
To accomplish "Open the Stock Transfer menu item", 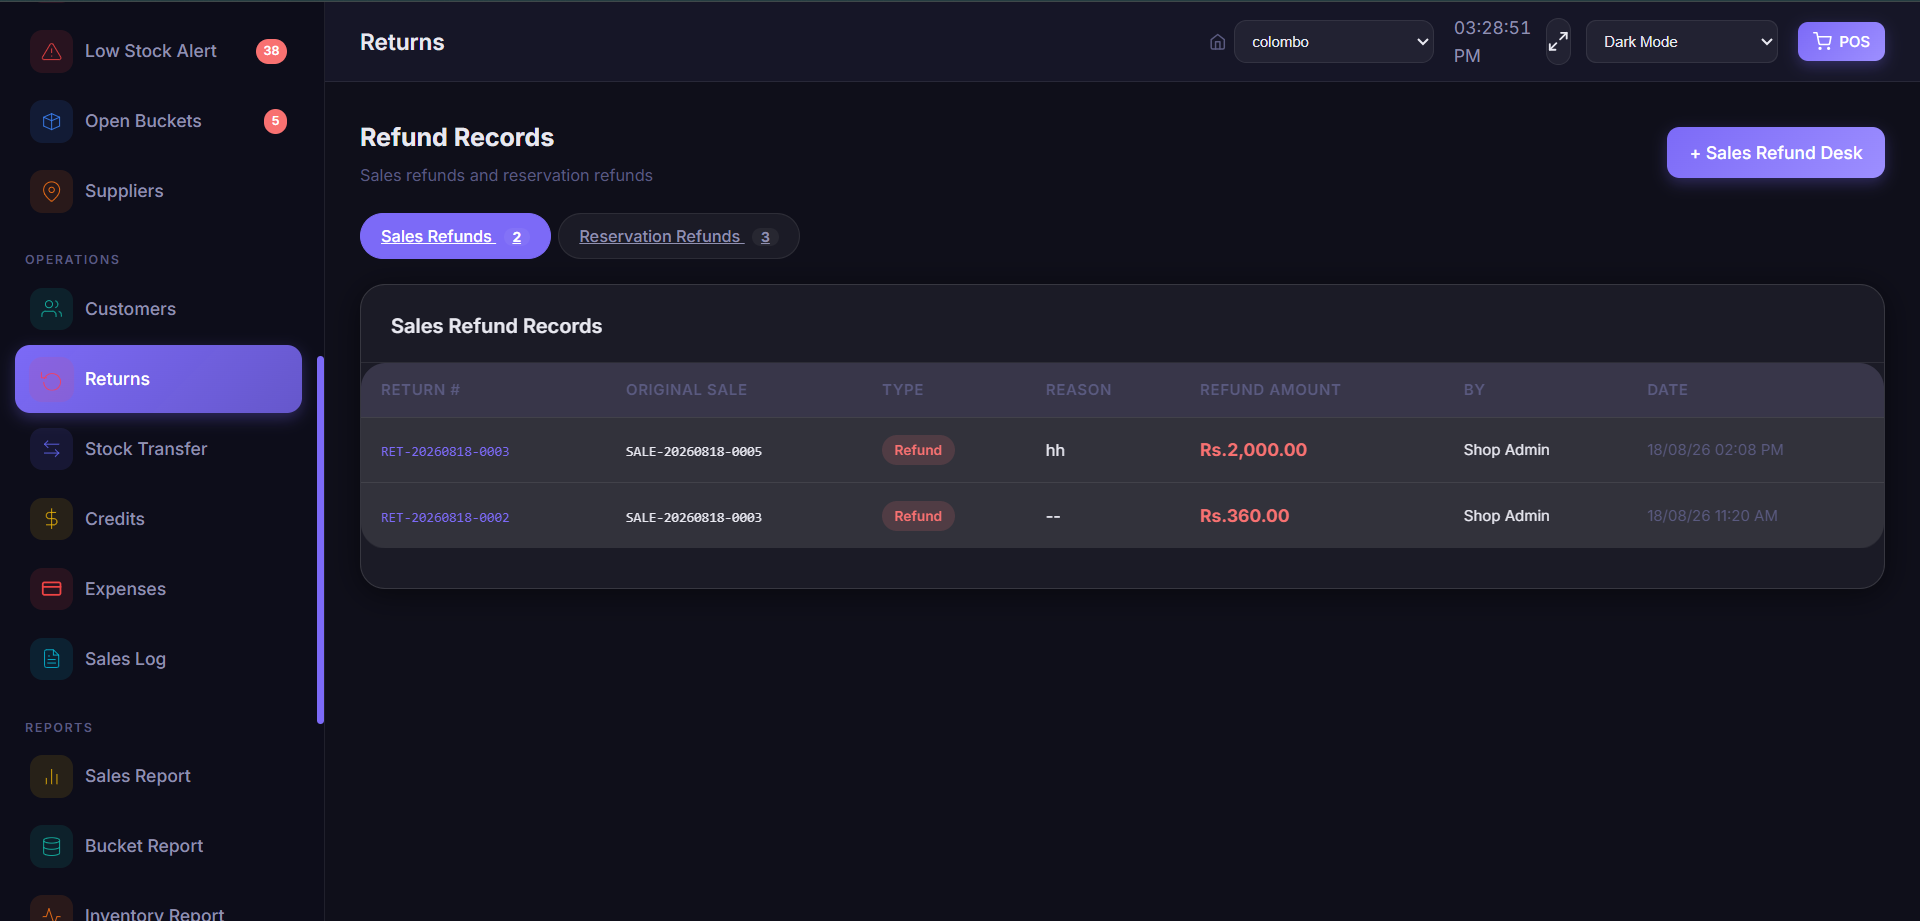I will [158, 449].
